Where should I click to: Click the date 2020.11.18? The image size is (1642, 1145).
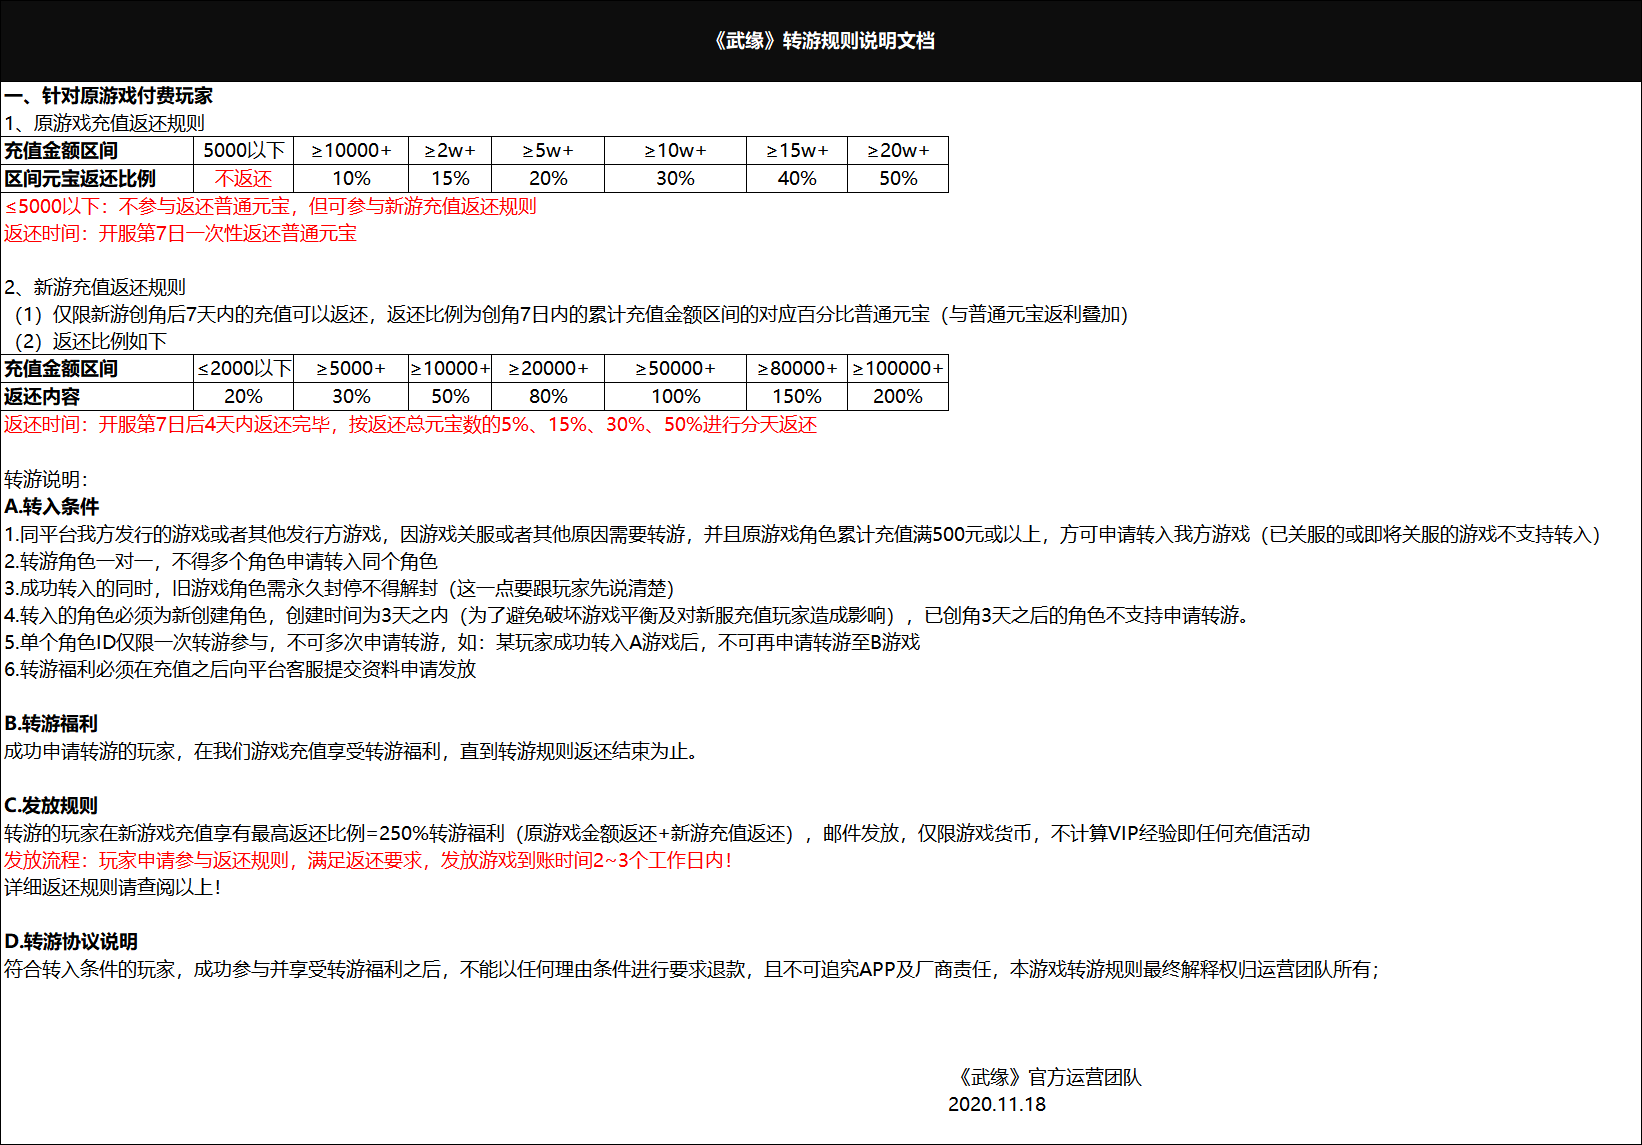coord(997,1104)
